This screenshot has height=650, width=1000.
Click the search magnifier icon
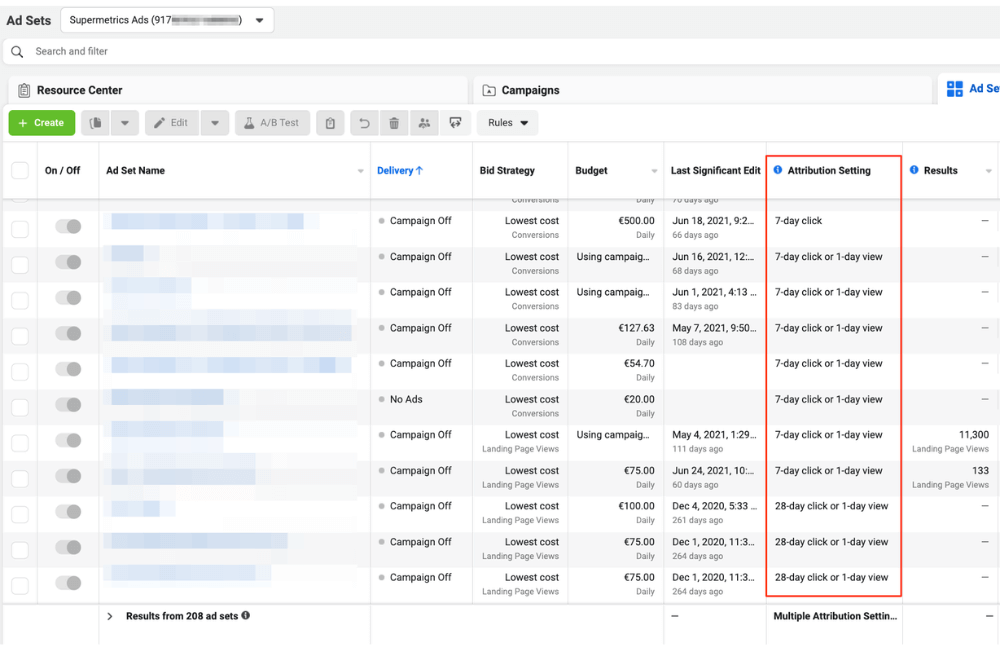point(17,51)
